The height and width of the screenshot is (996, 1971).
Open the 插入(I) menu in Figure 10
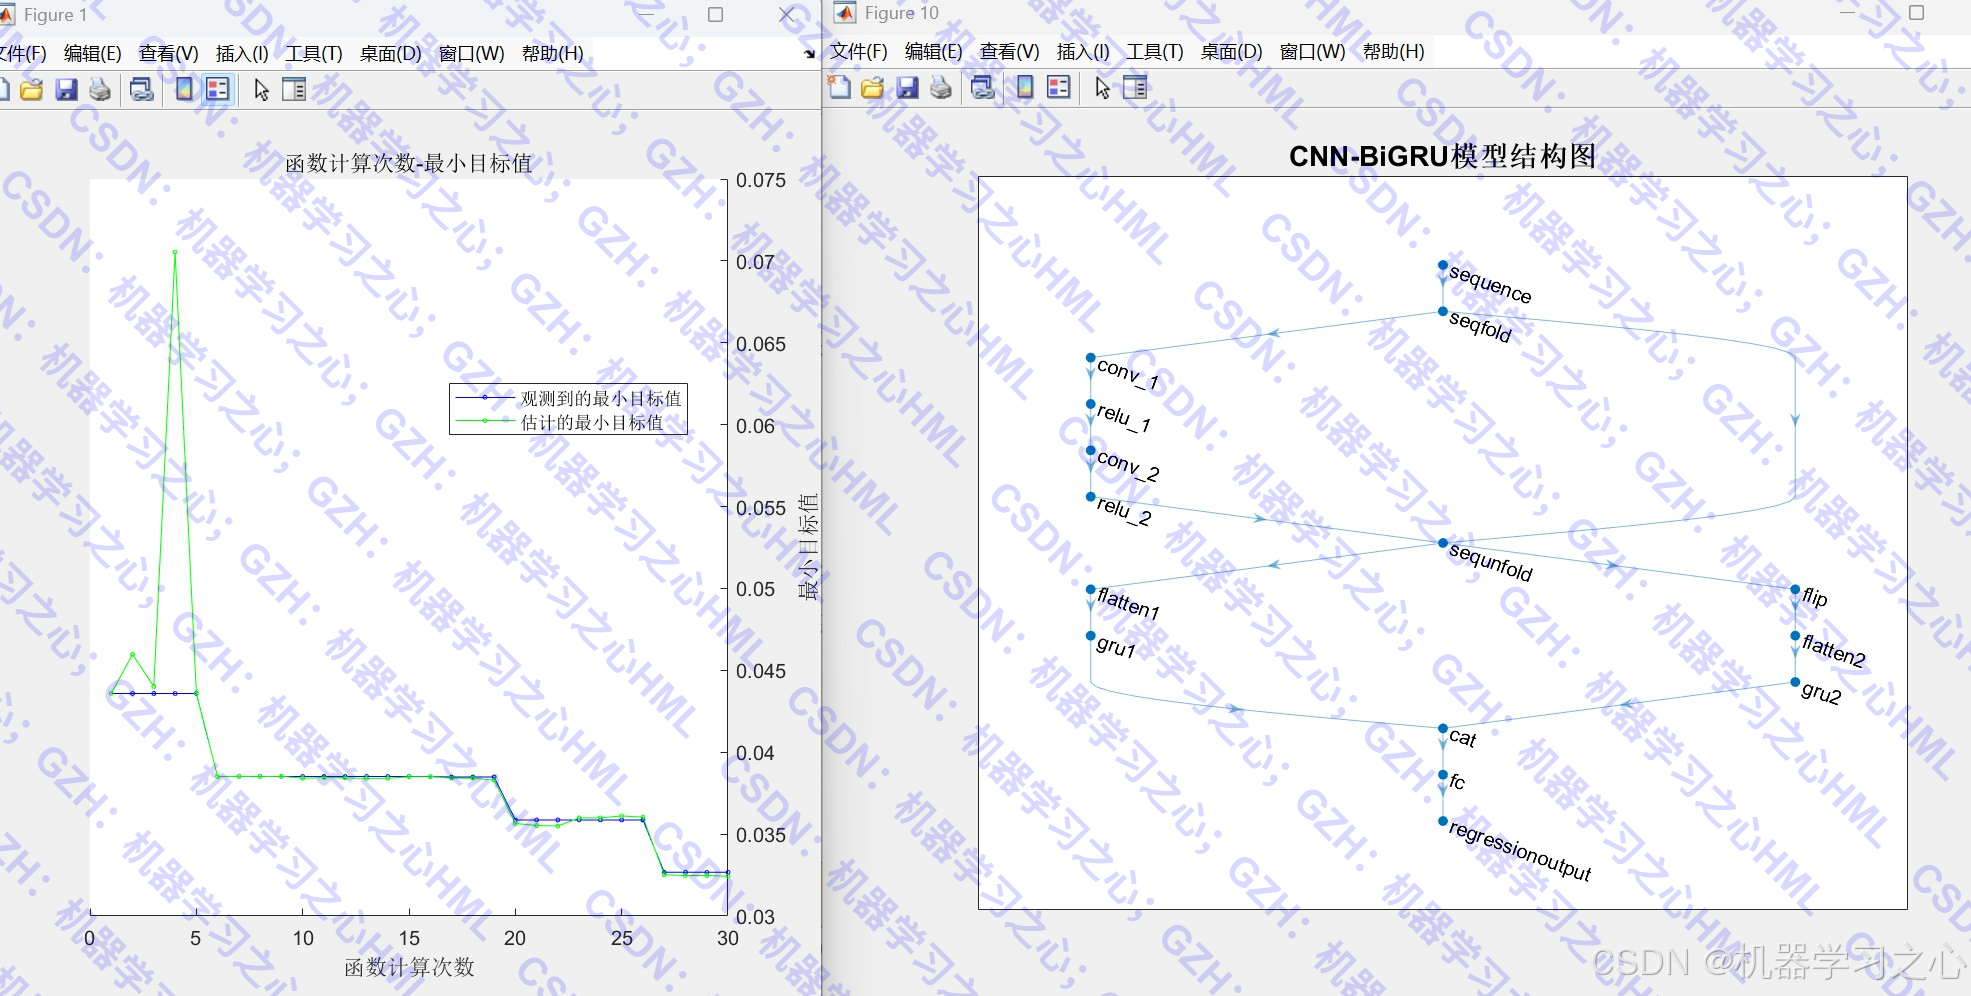click(x=1083, y=51)
